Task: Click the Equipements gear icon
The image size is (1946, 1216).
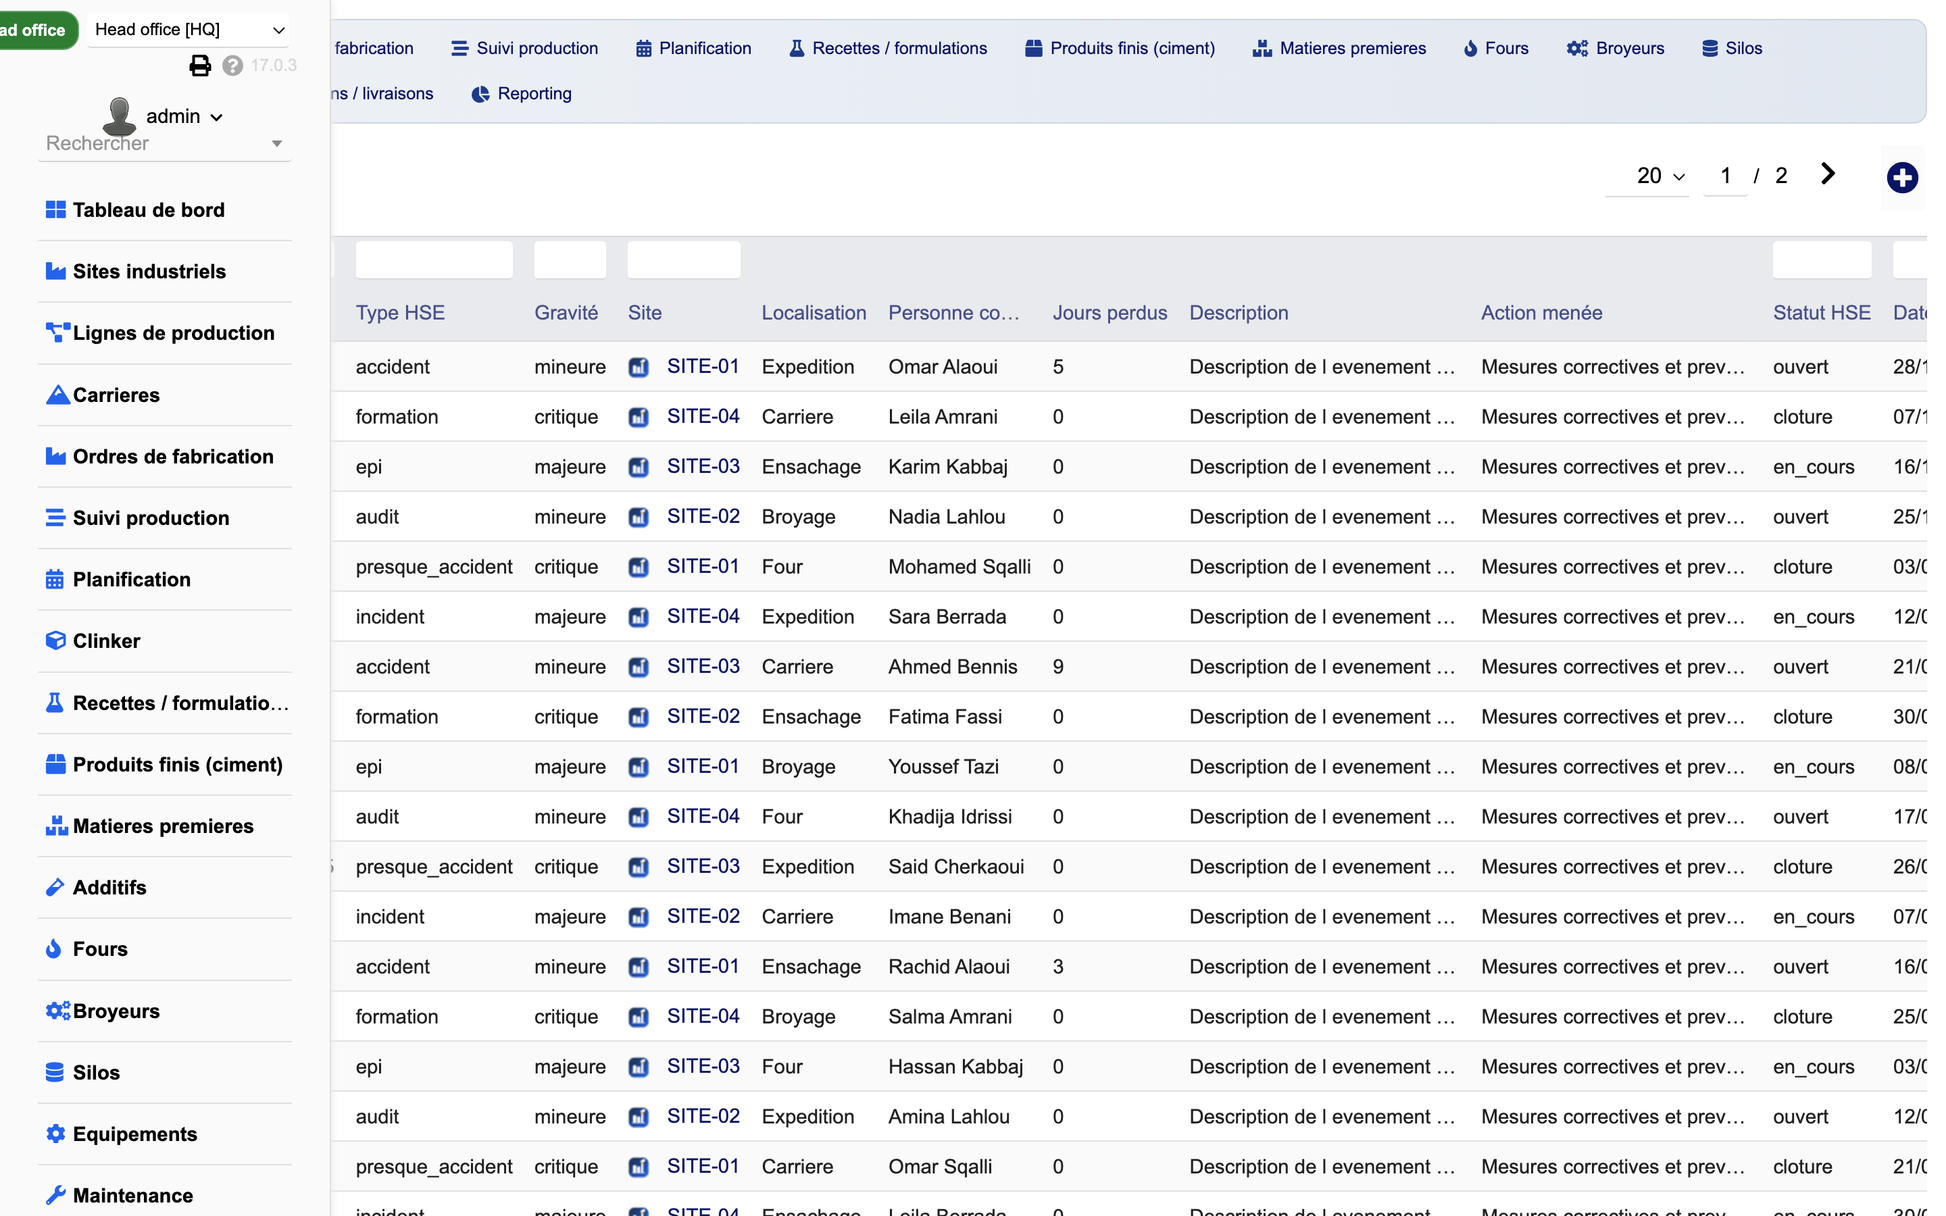Action: pyautogui.click(x=56, y=1134)
